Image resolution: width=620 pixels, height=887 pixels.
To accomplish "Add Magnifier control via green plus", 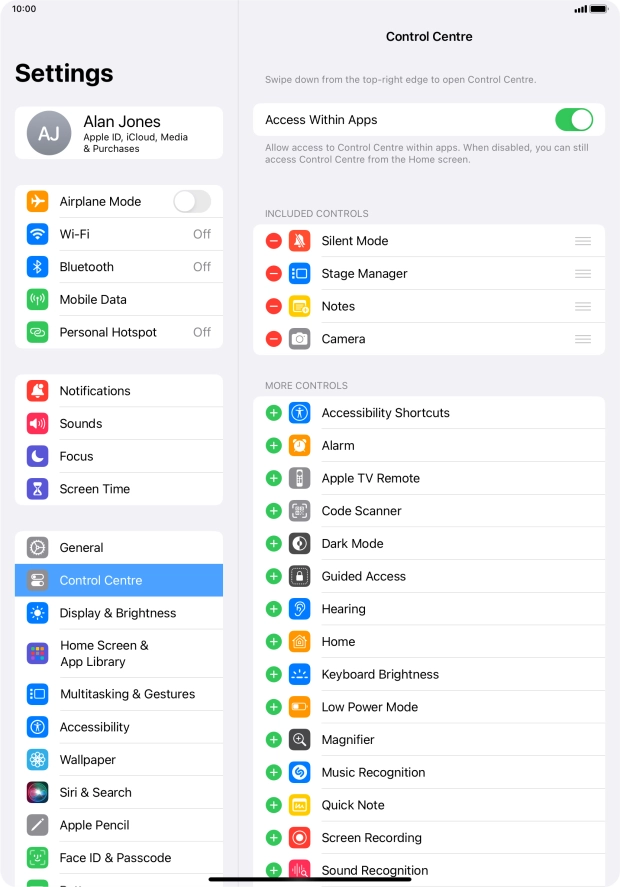I will coord(274,740).
